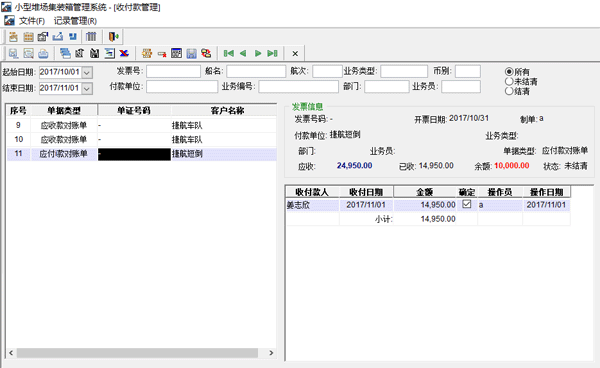This screenshot has height=368, width=600.
Task: Click the 收付日期 column header
Action: (366, 192)
